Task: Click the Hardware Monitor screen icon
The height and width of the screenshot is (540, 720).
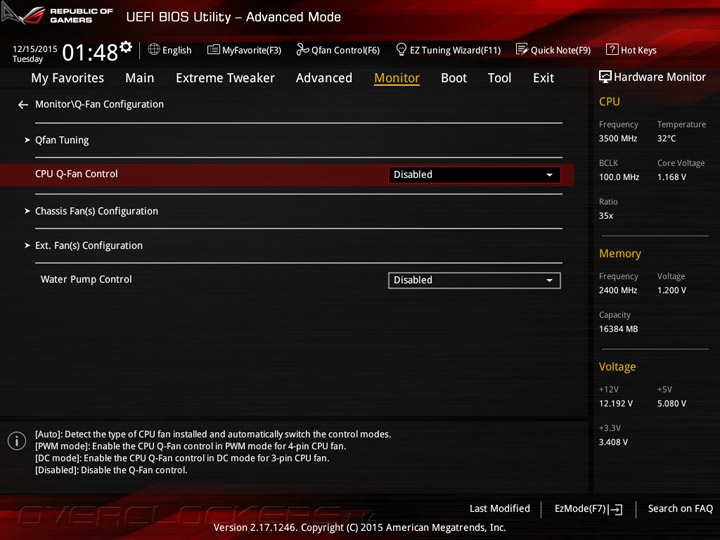Action: [x=605, y=77]
